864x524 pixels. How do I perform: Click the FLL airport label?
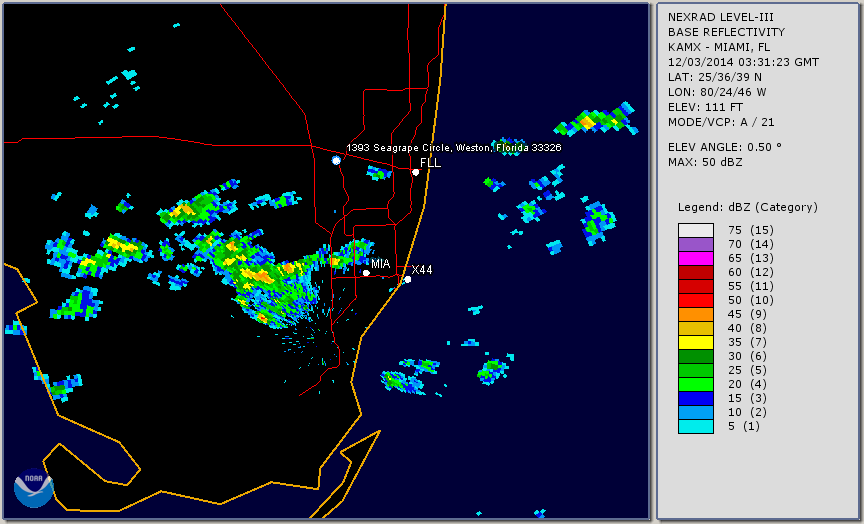point(430,163)
